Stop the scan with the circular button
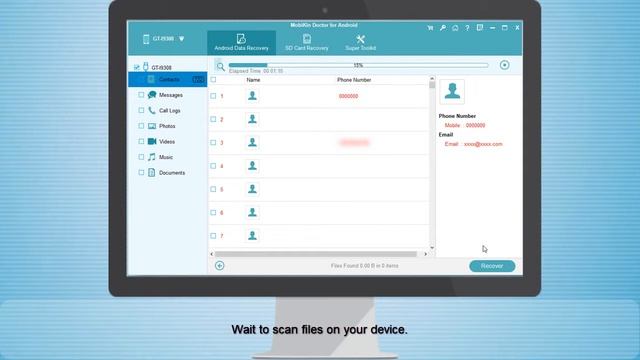Viewport: 640px width, 360px height. coord(504,65)
